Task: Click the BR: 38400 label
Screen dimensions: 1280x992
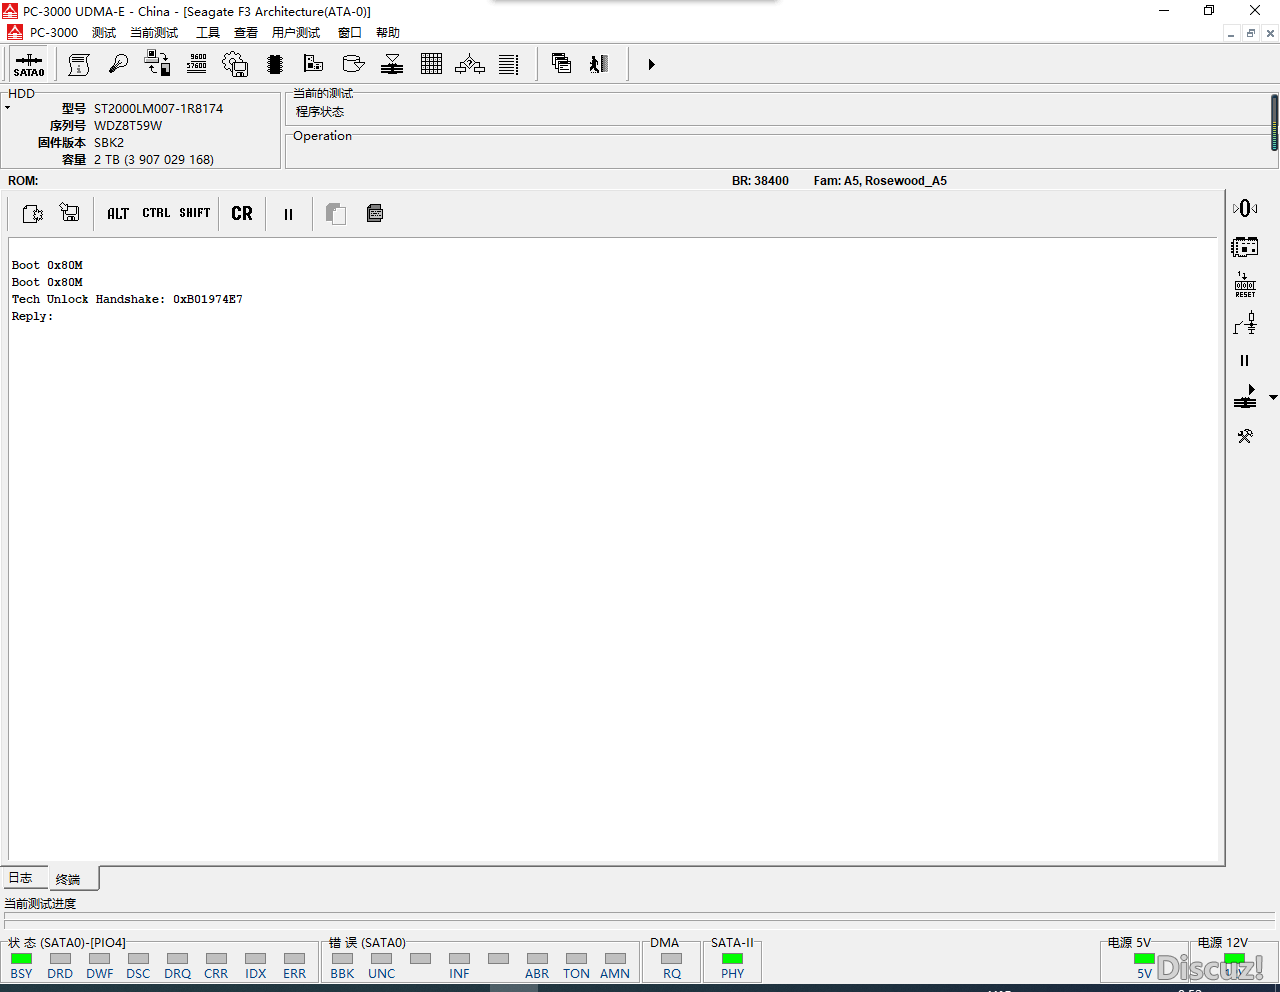Action: [760, 181]
